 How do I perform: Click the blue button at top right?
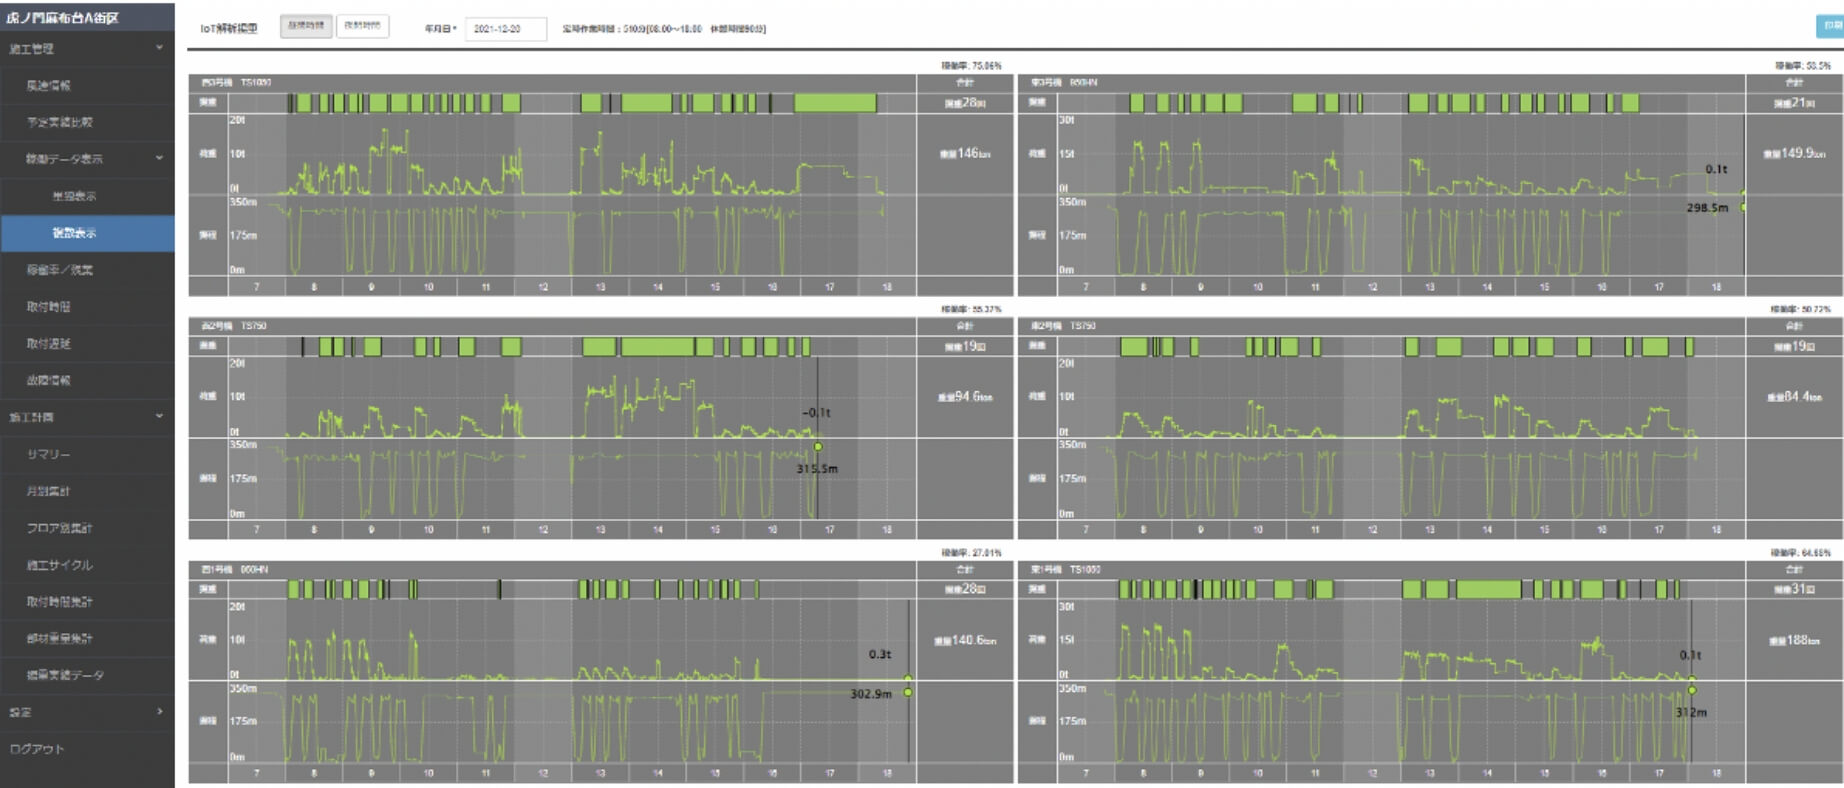pyautogui.click(x=1829, y=27)
